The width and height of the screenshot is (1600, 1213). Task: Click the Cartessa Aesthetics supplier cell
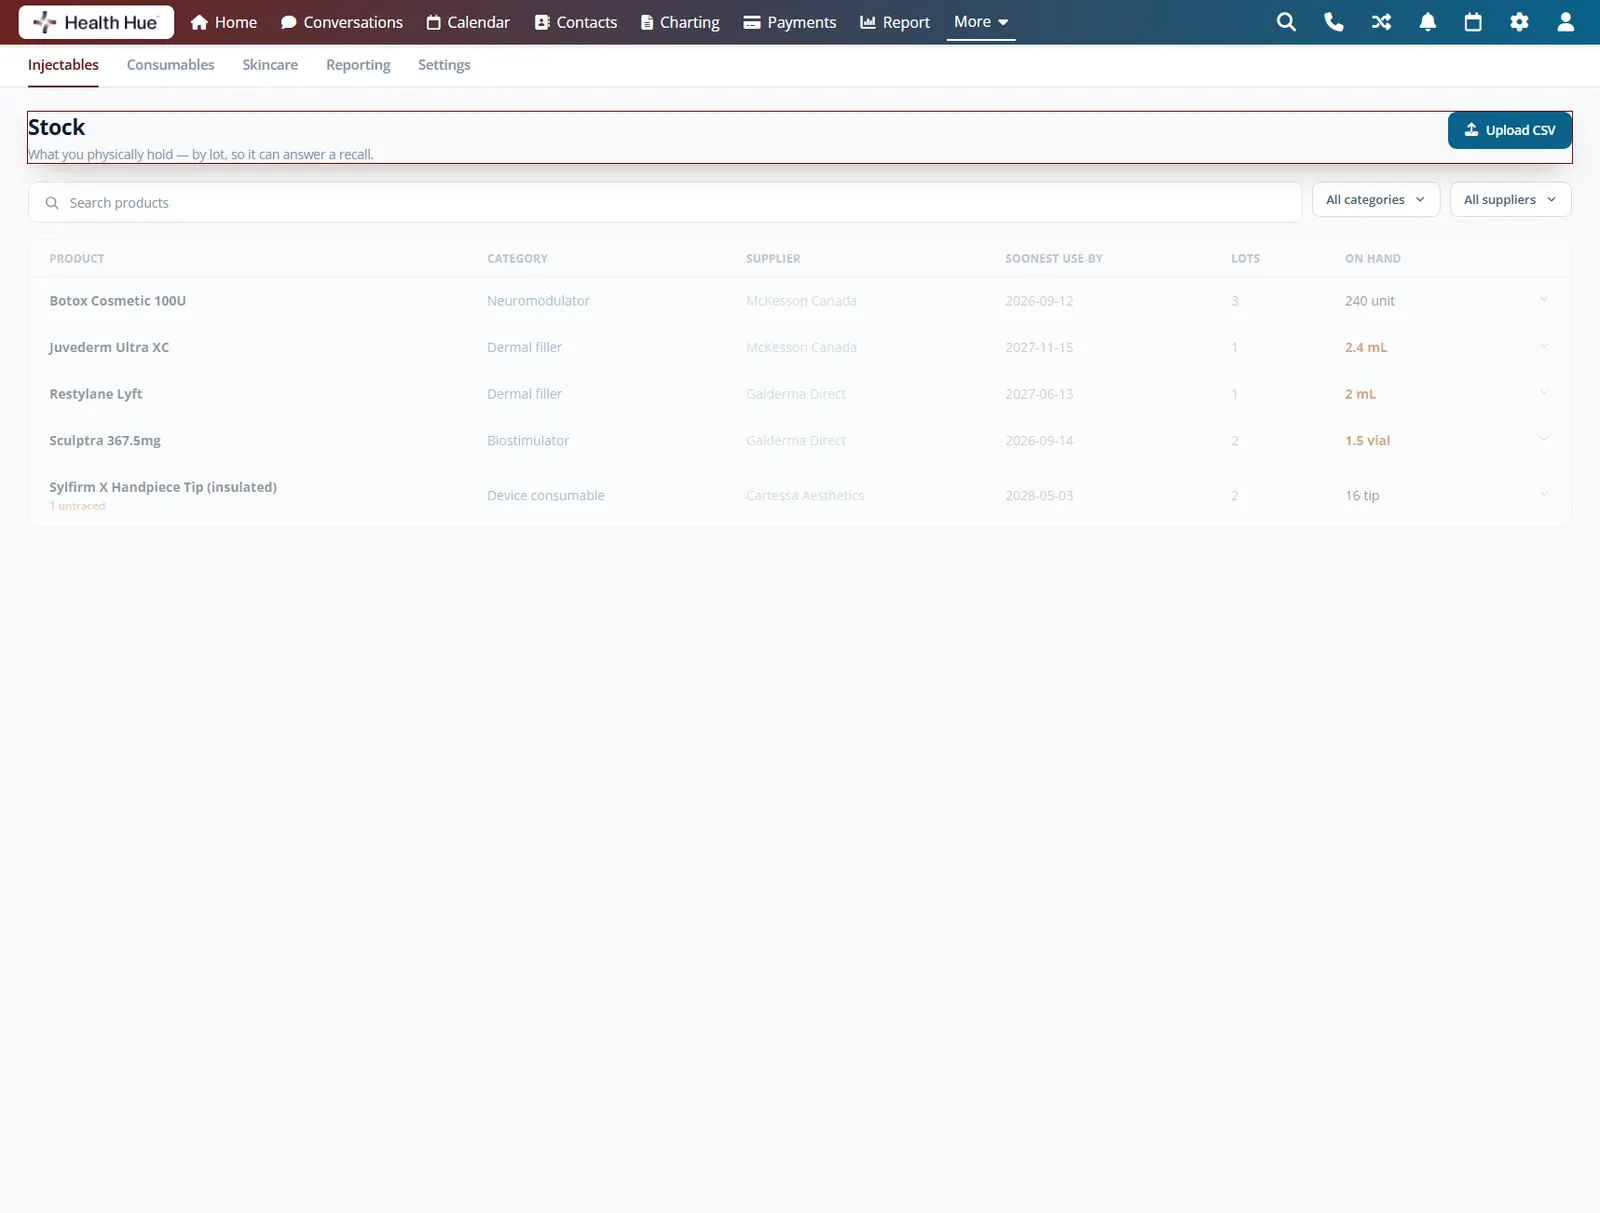805,496
